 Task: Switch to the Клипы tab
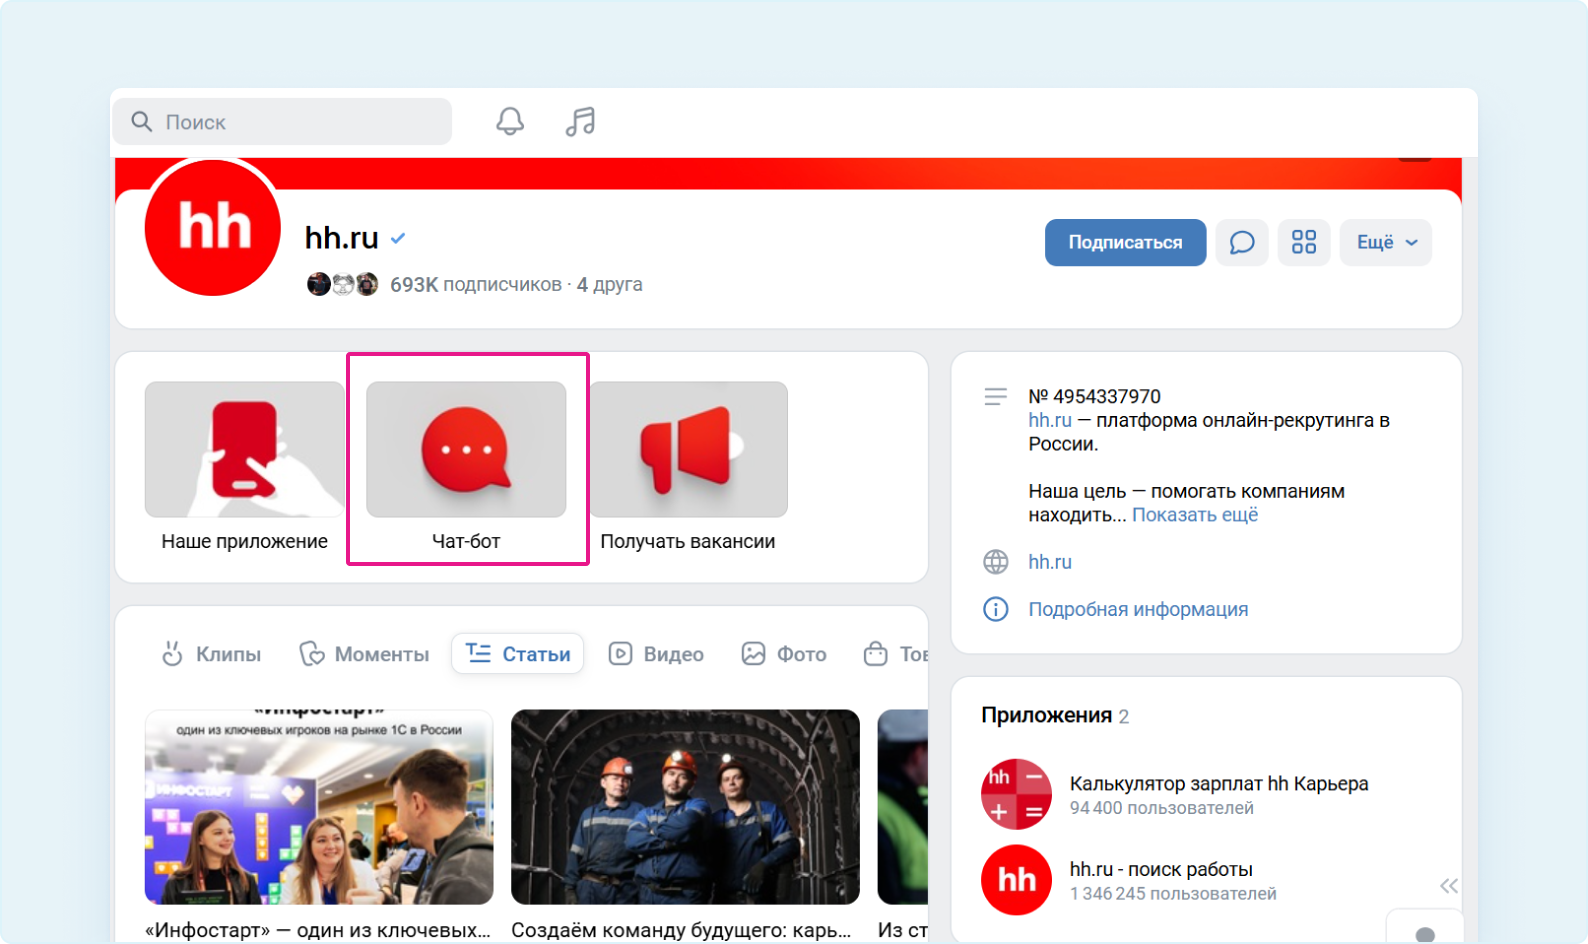click(x=212, y=654)
